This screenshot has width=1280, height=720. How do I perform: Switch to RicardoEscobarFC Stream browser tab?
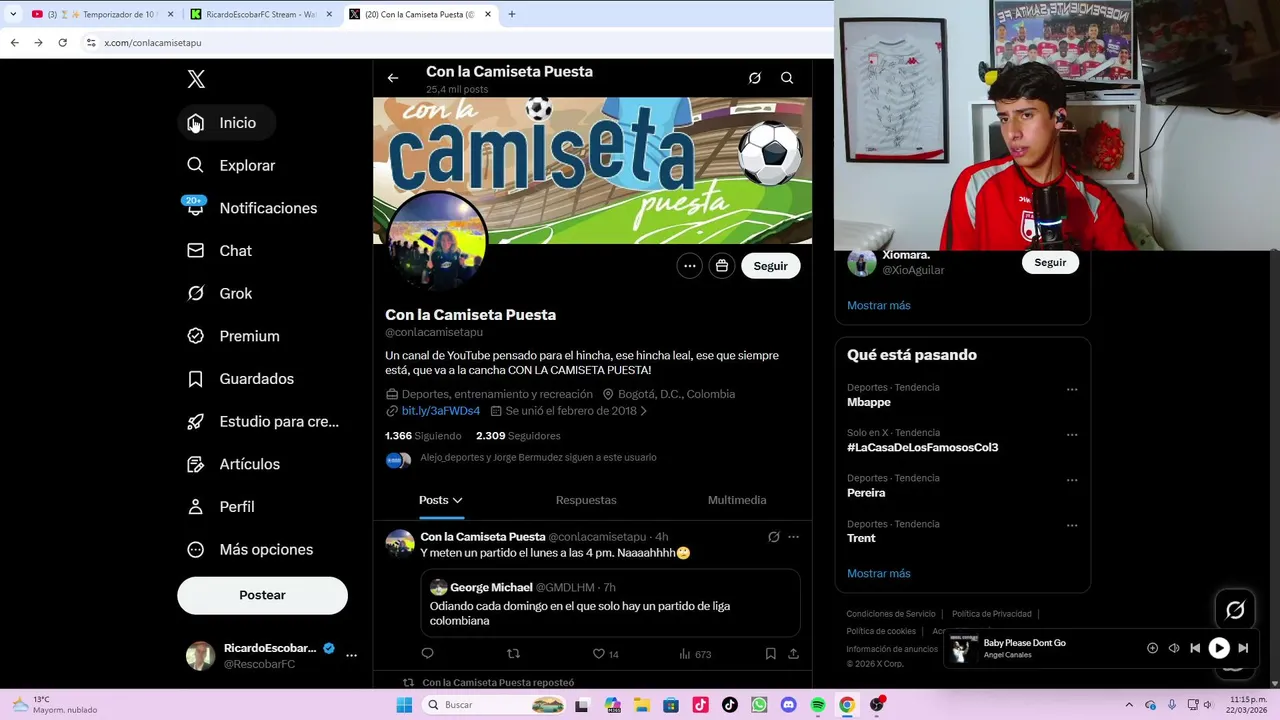tap(261, 14)
